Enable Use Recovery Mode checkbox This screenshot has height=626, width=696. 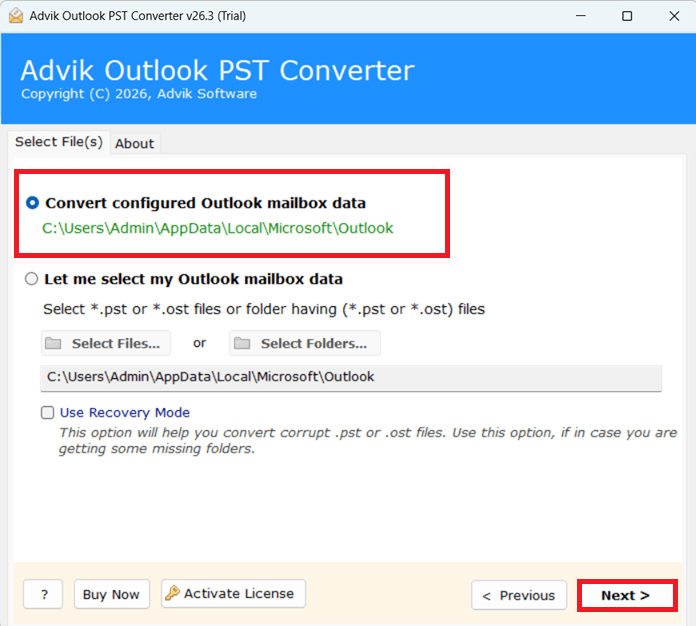tap(47, 412)
